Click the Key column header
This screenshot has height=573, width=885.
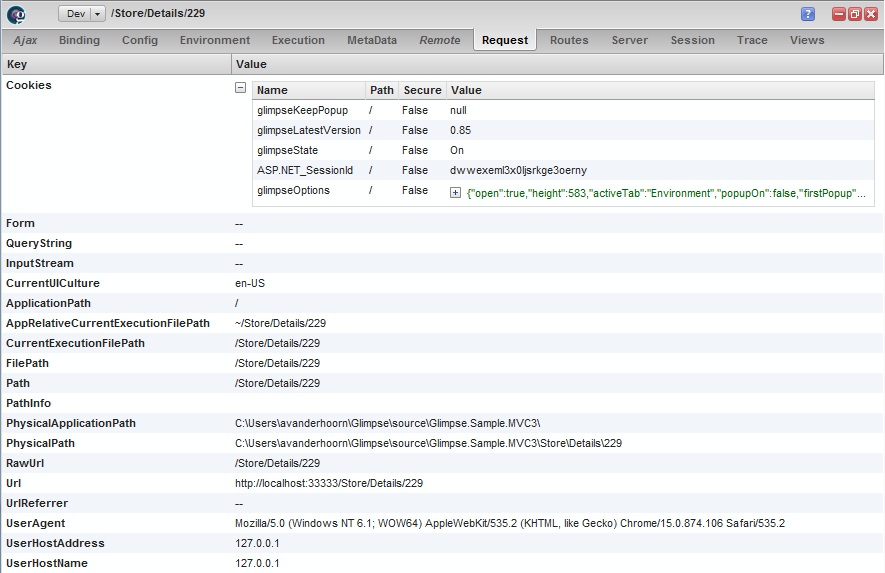(x=116, y=64)
